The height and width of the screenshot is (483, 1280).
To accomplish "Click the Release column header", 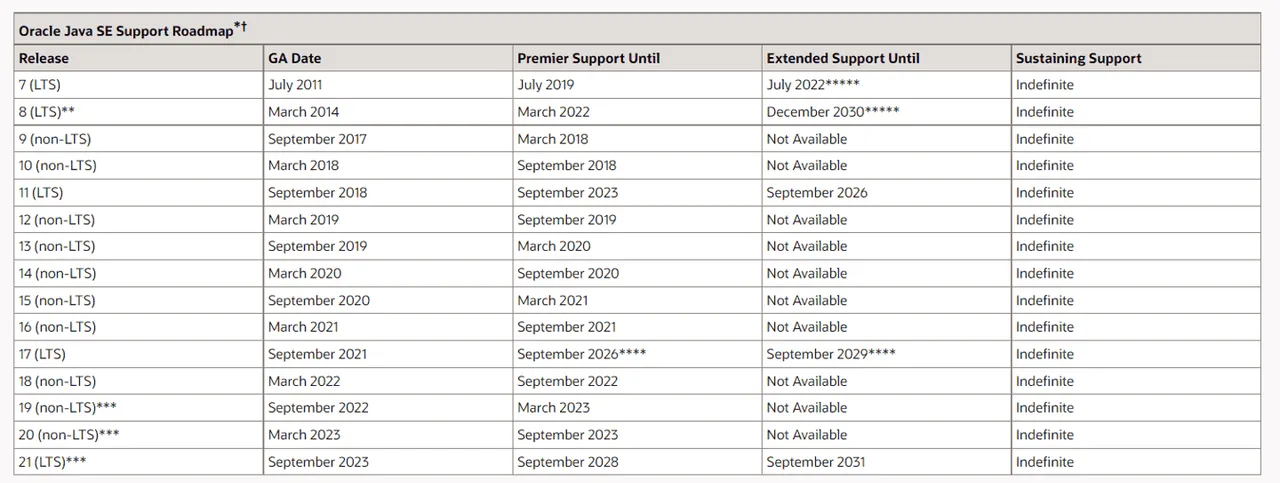I will click(x=44, y=58).
